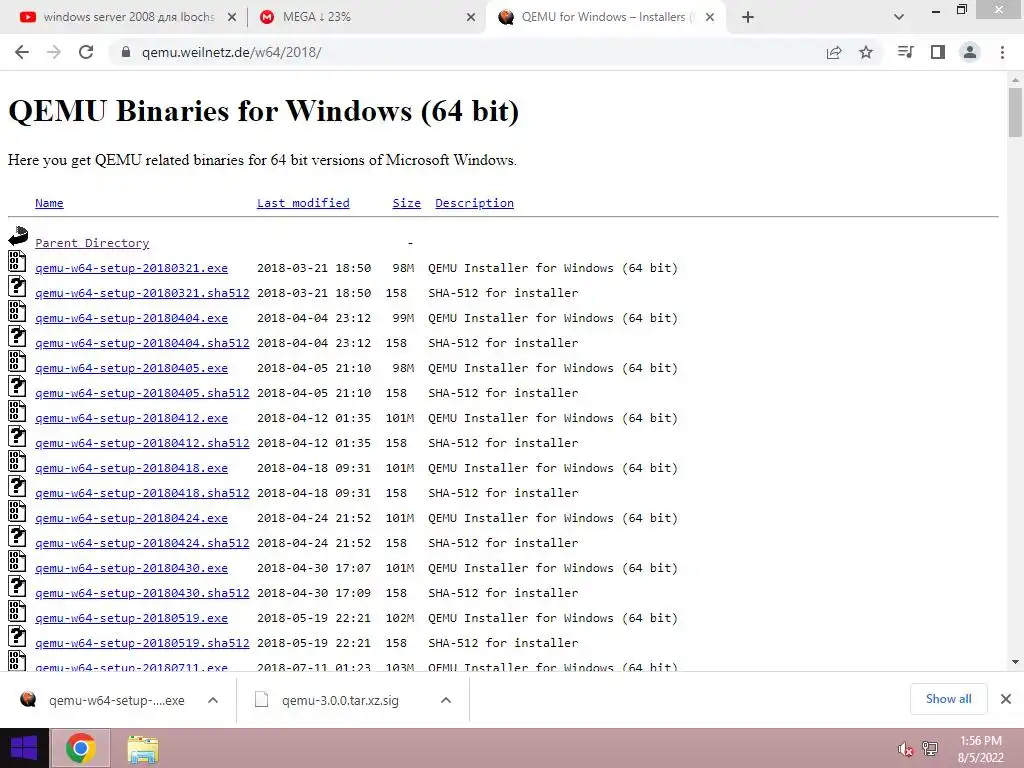
Task: Open the tab search dropdown chevron
Action: (899, 18)
